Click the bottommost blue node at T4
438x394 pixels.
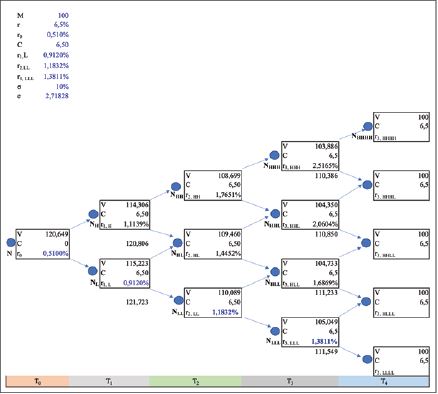pyautogui.click(x=367, y=359)
